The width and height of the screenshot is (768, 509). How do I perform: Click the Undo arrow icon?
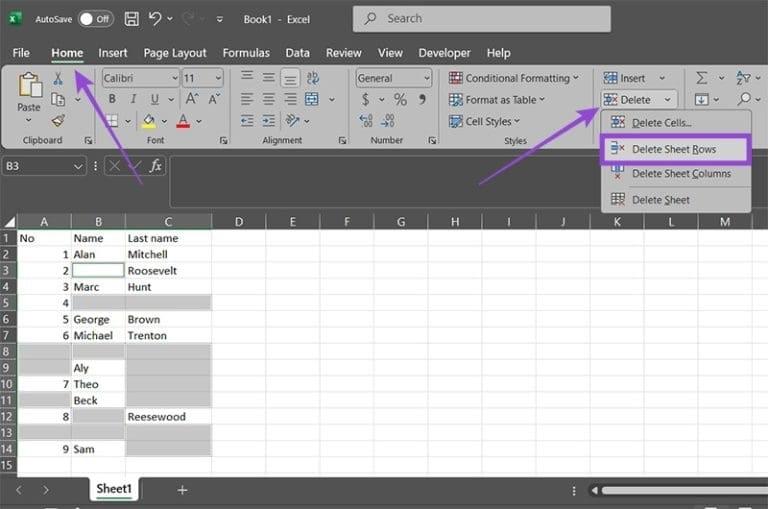[155, 19]
